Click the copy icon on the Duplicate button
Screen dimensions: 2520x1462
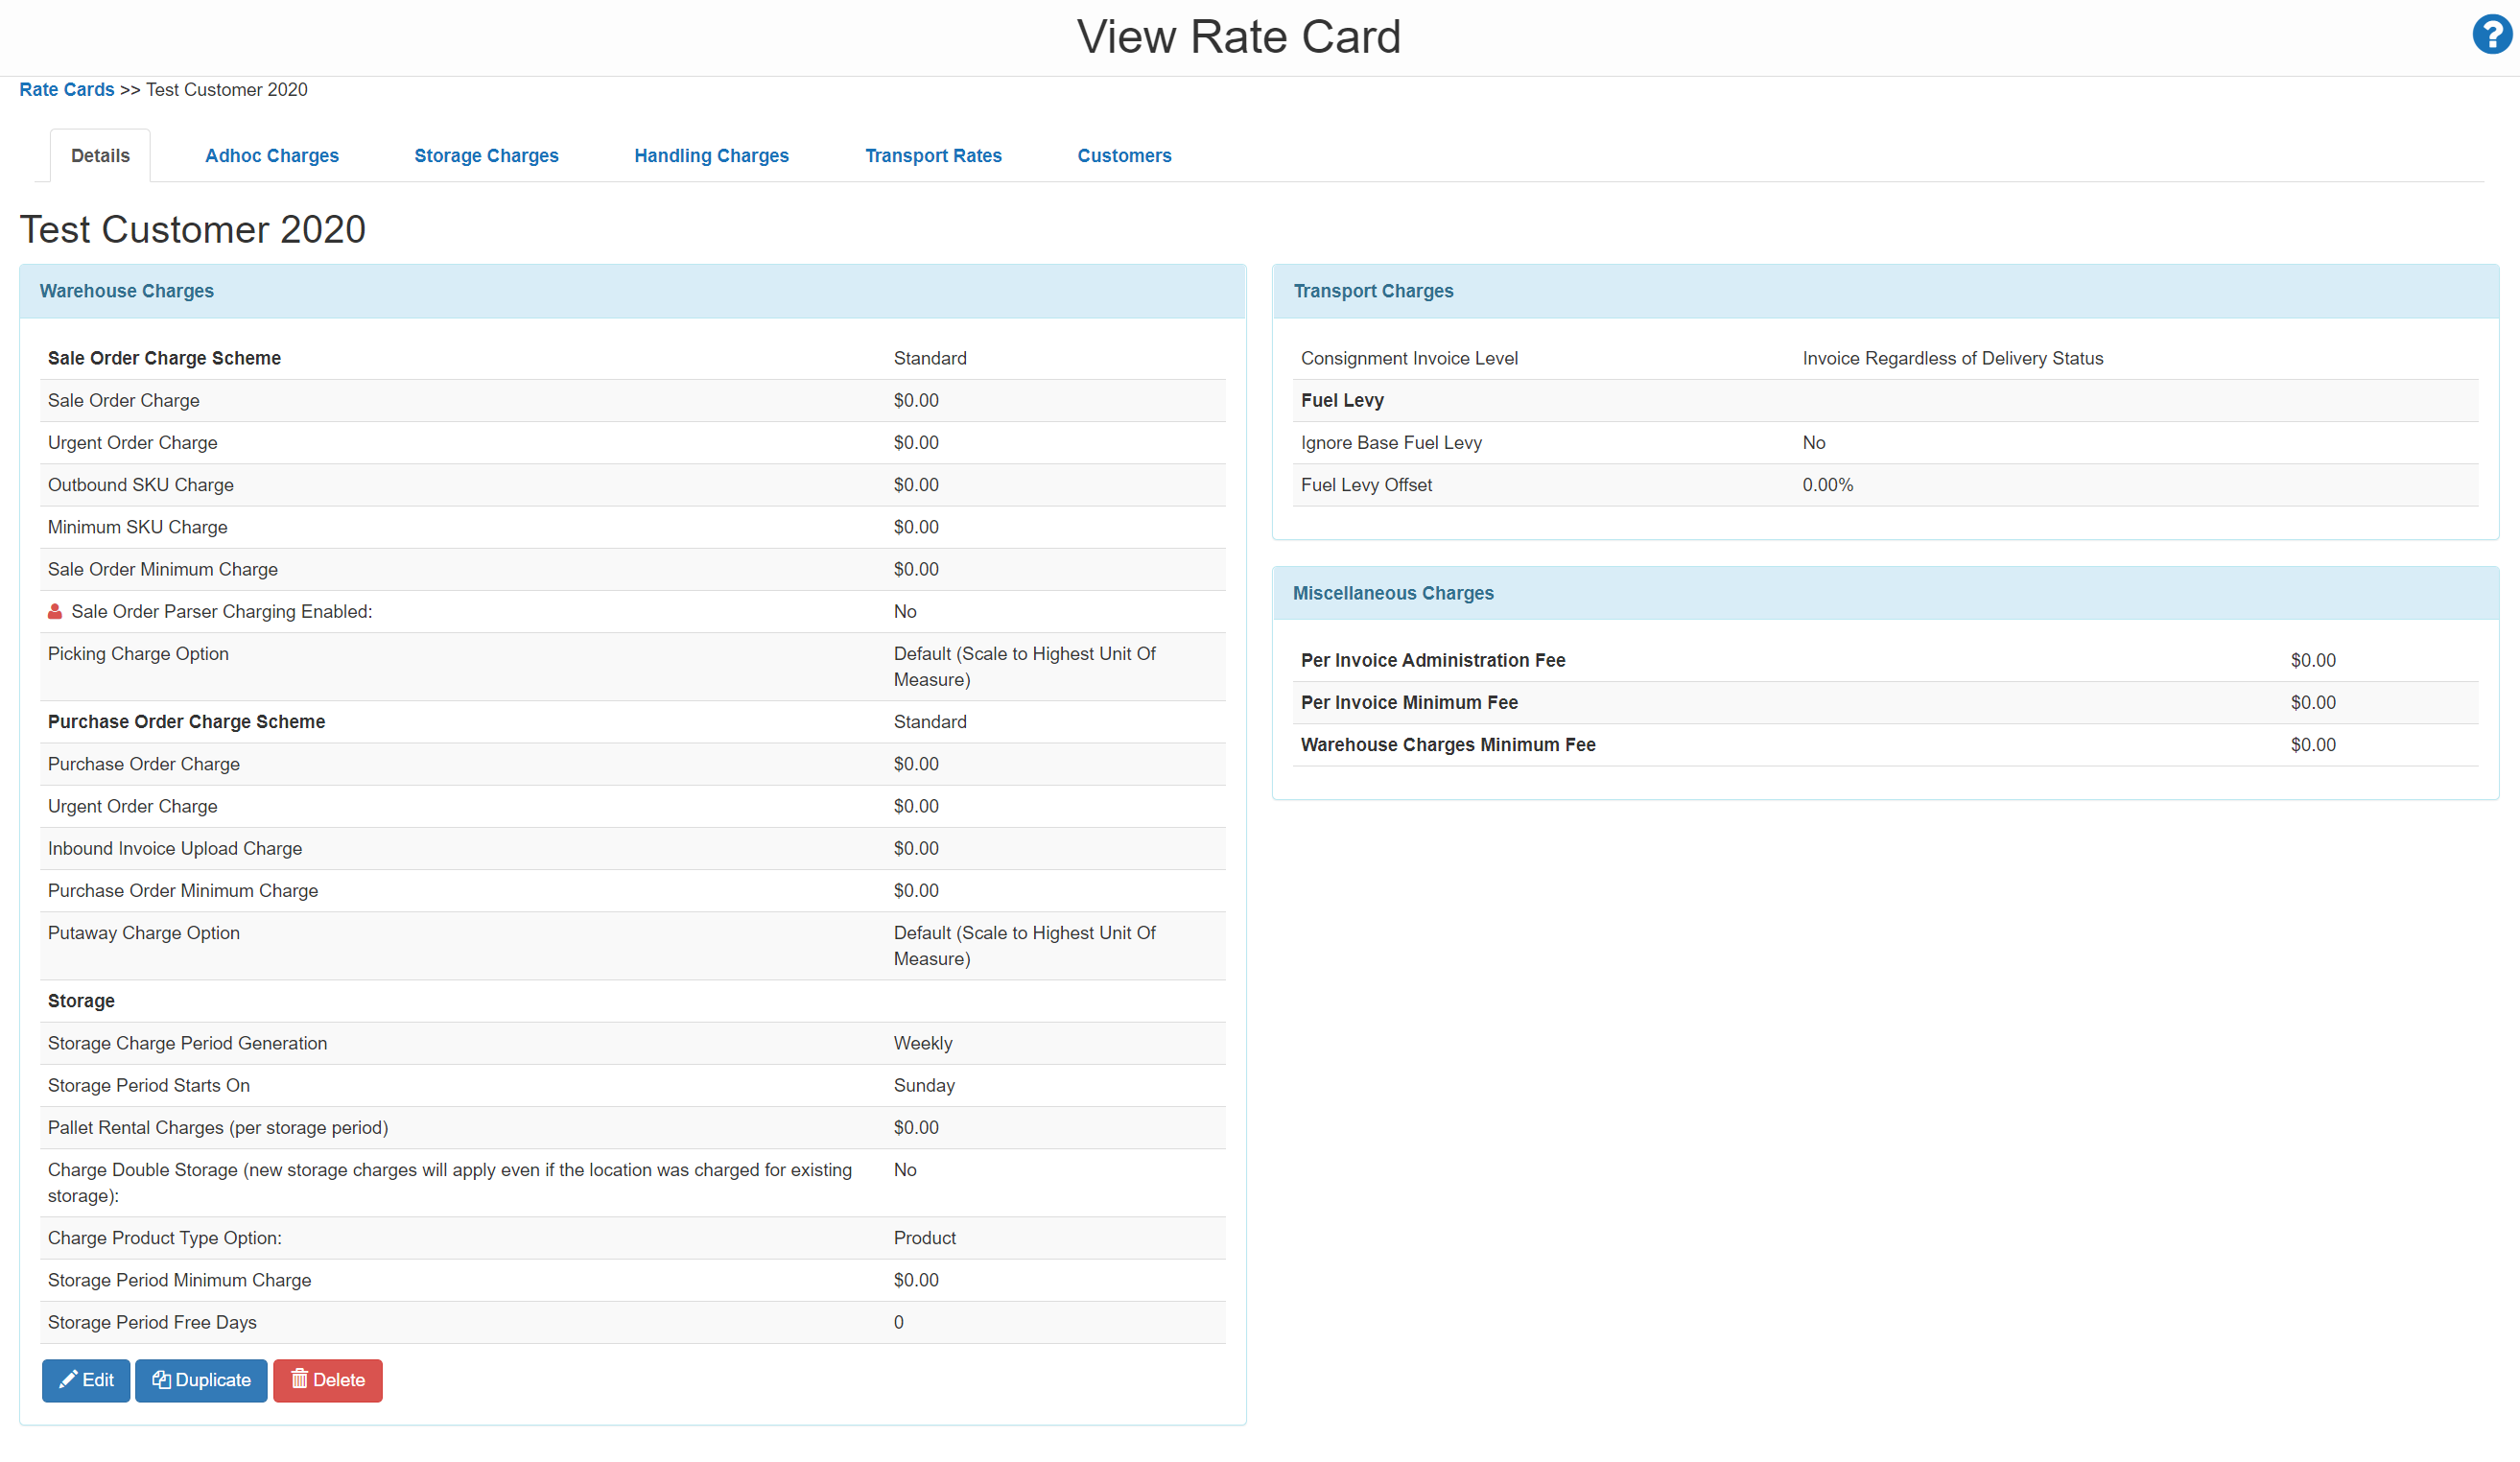(x=163, y=1380)
